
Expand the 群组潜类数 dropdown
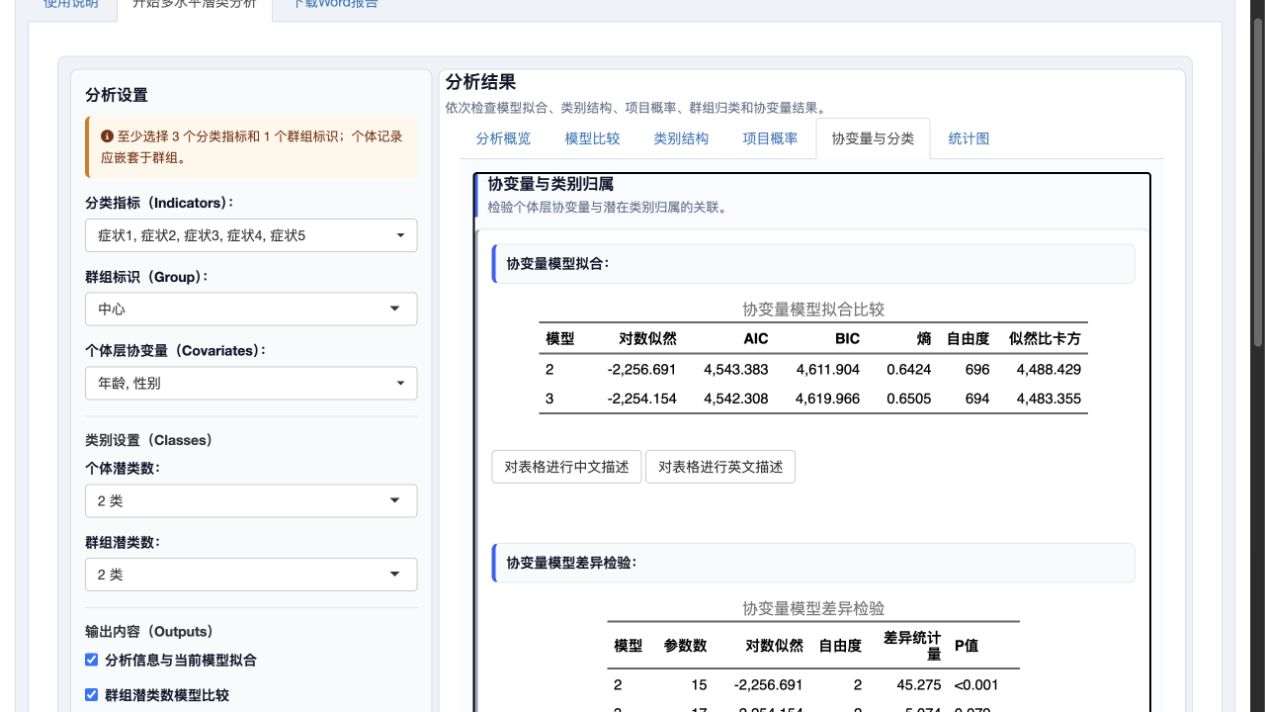click(x=251, y=575)
